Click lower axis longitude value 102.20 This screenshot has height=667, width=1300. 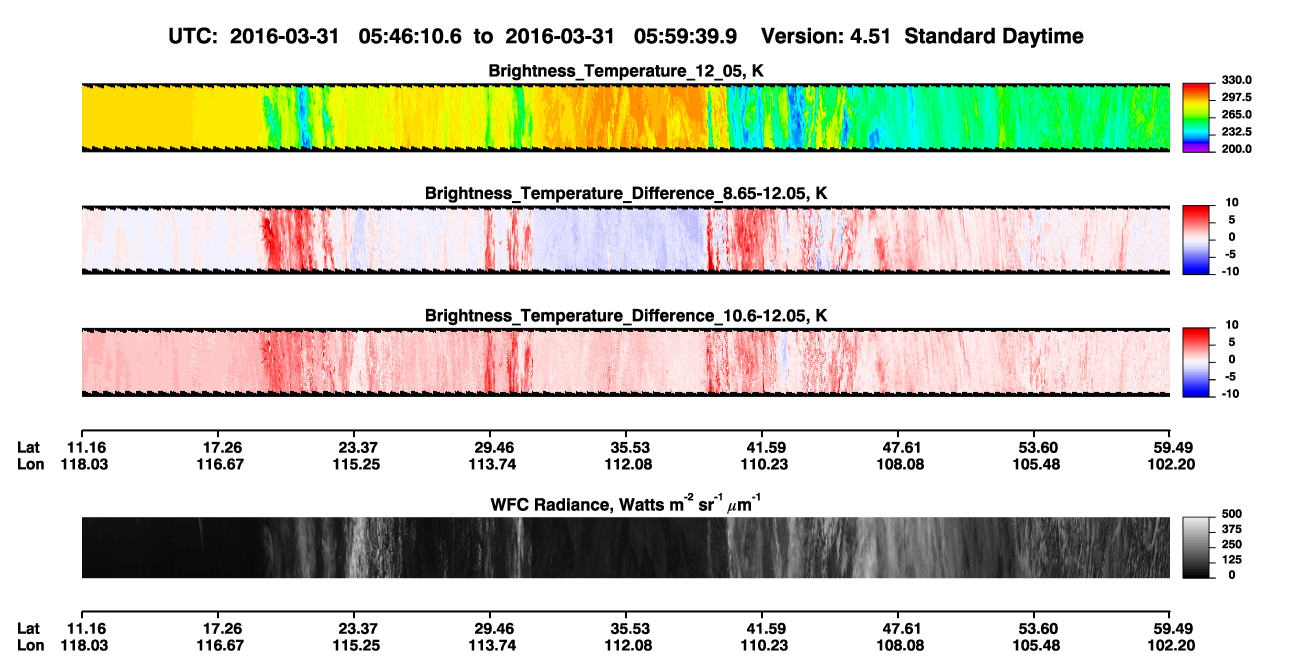[x=1170, y=646]
